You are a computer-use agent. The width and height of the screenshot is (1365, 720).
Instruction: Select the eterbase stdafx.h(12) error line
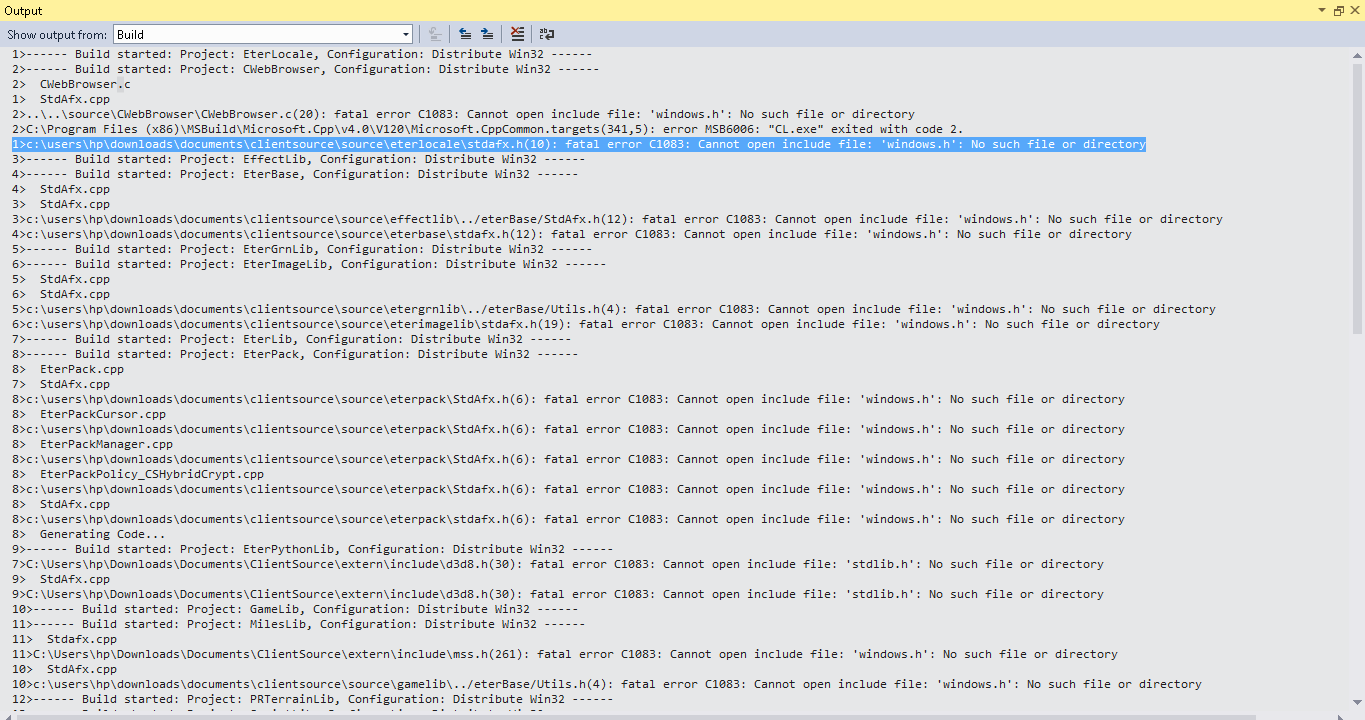click(572, 234)
